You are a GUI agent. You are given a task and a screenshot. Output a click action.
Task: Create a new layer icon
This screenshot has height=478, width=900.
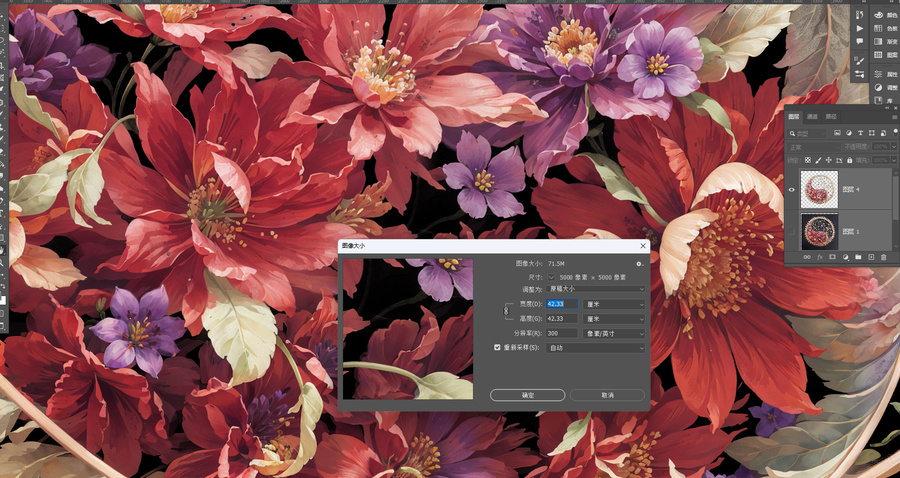871,257
